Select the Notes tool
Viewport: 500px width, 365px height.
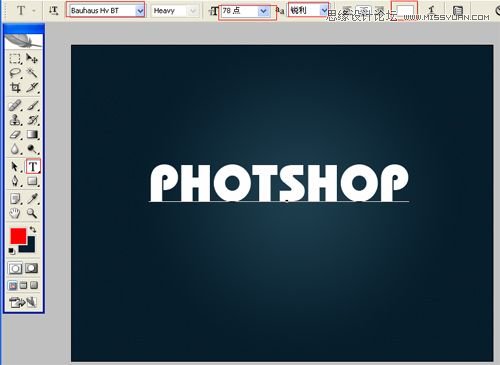pos(15,199)
